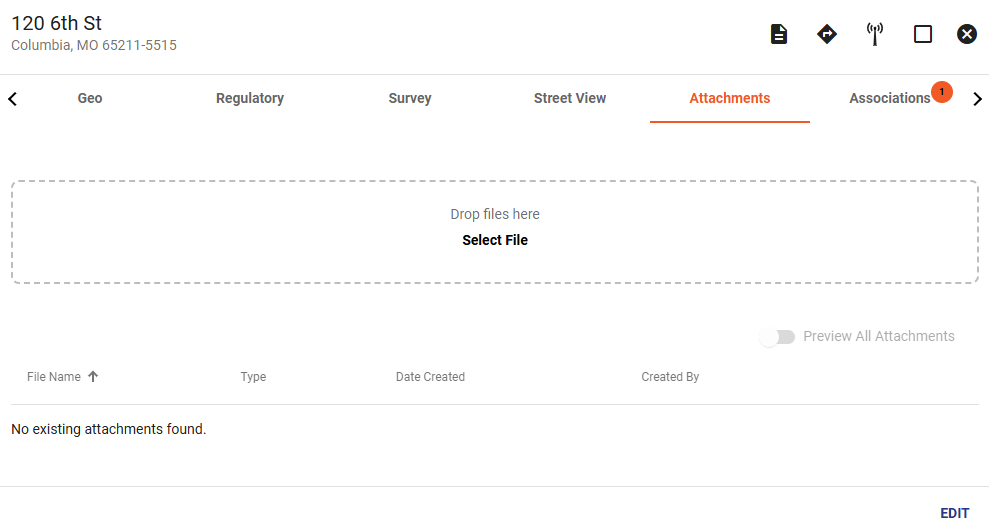This screenshot has width=989, height=531.
Task: Select the Attachments tab
Action: [x=730, y=98]
